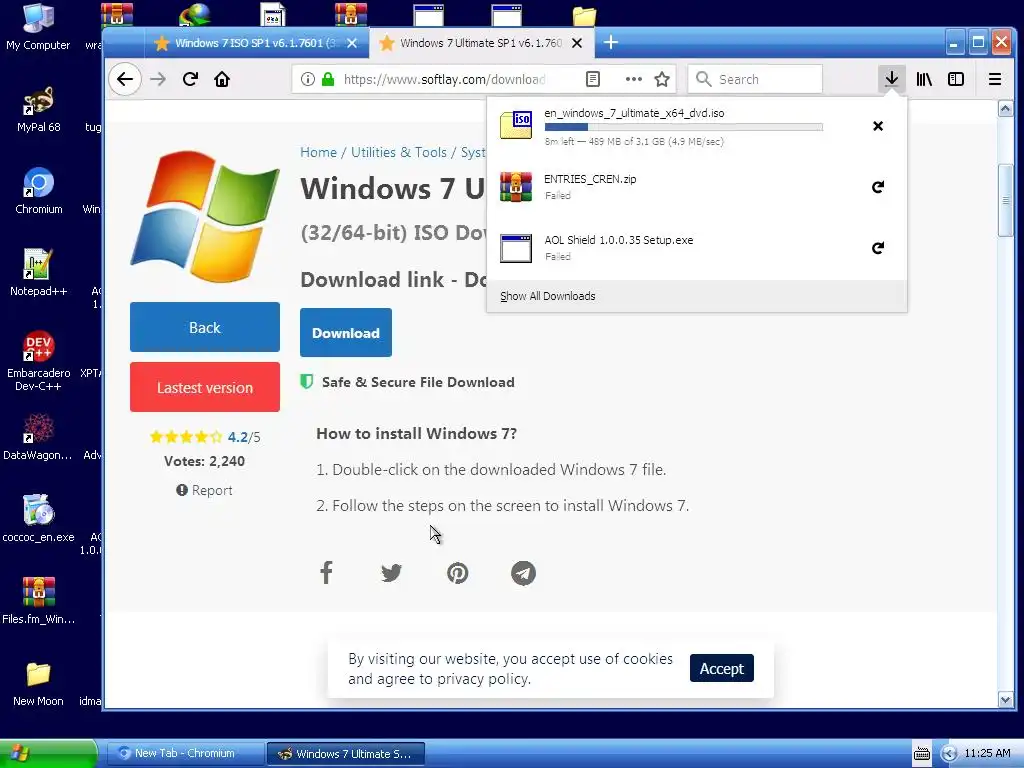Click the Windows logo image
Image resolution: width=1024 pixels, height=768 pixels.
tap(204, 216)
